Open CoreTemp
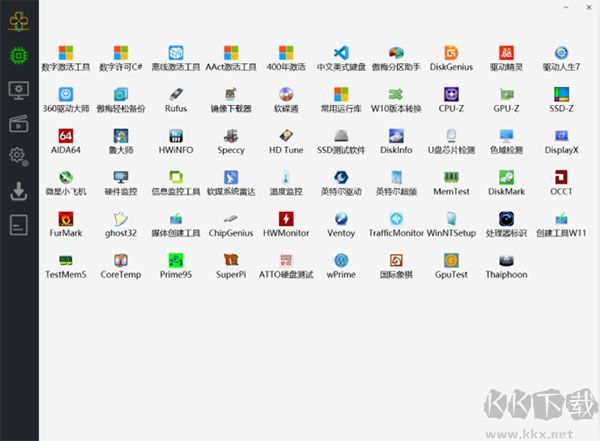The height and width of the screenshot is (441, 600). [x=121, y=266]
